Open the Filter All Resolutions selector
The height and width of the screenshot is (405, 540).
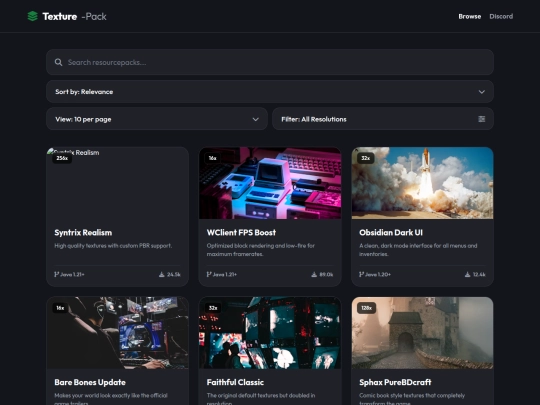point(383,119)
